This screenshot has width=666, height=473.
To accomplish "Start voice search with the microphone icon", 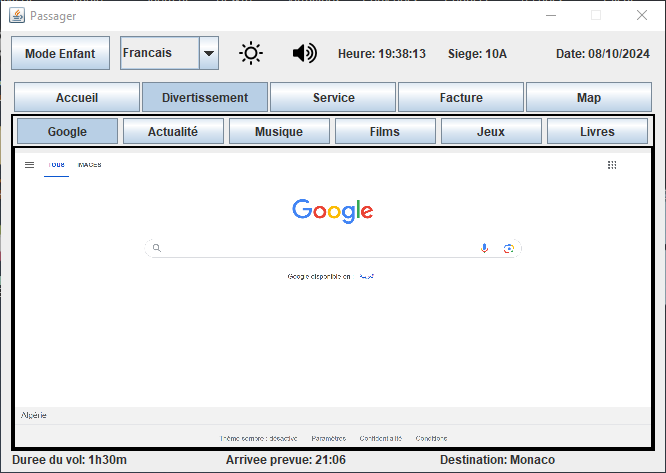I will click(x=485, y=248).
